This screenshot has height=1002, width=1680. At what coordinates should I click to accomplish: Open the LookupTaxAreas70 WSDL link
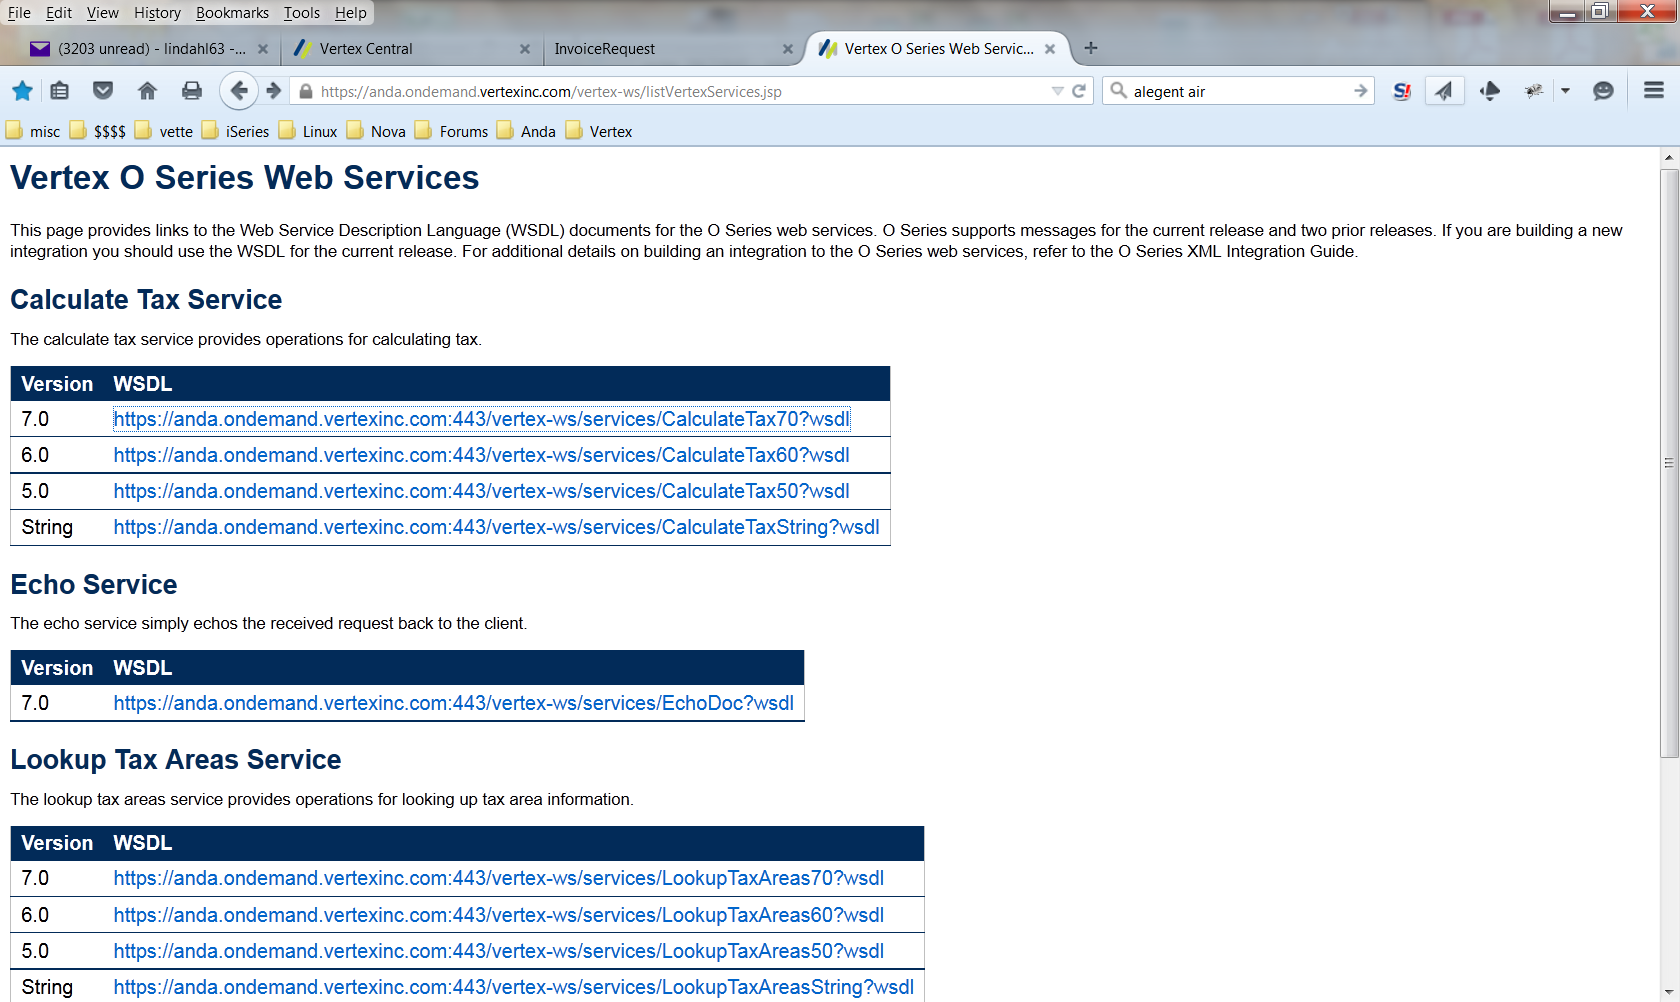coord(498,878)
